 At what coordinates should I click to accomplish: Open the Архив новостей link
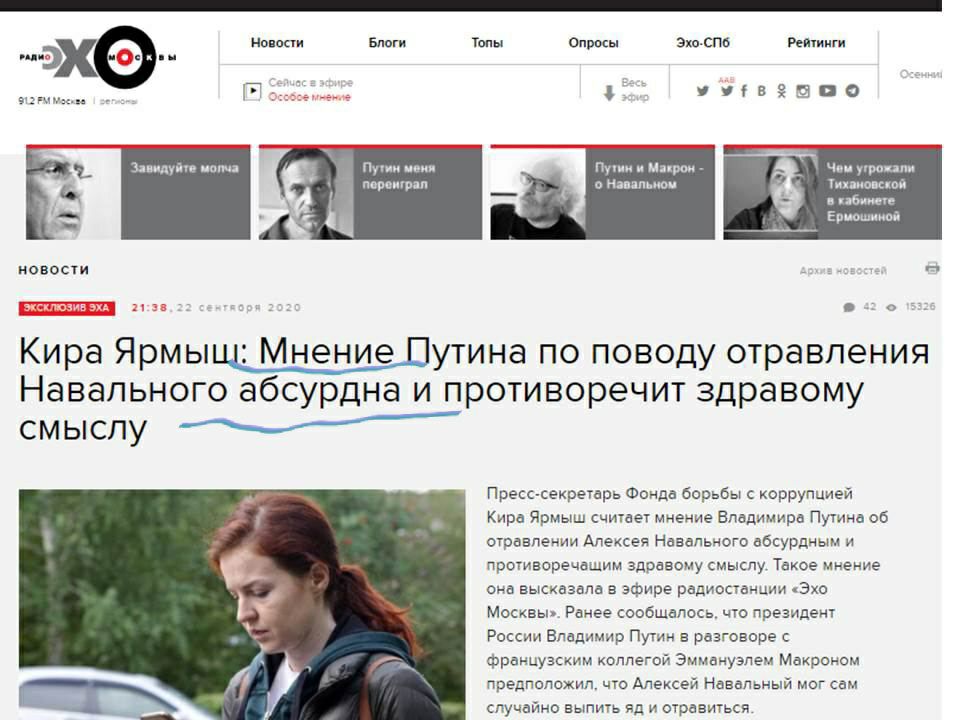pyautogui.click(x=842, y=271)
